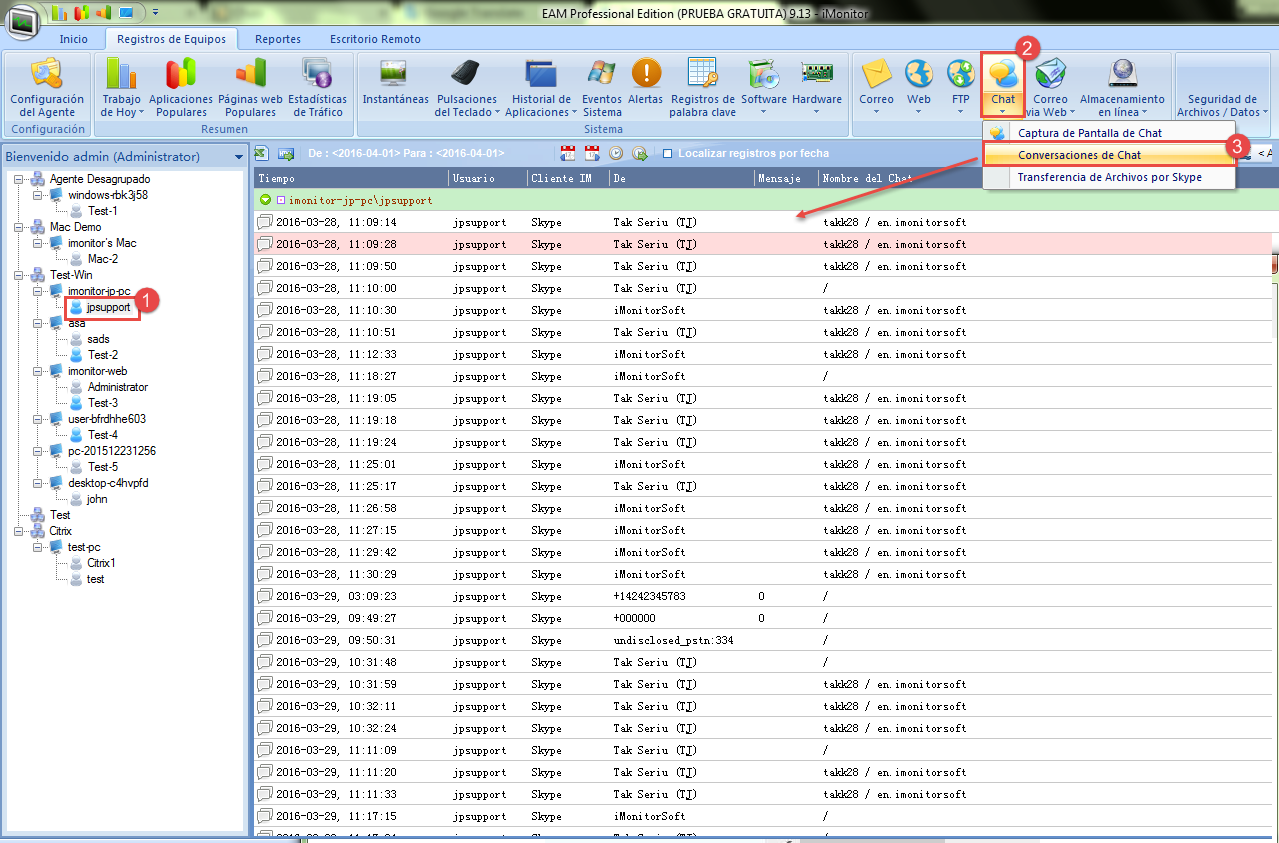This screenshot has width=1279, height=843.
Task: Select the Administrator user under imonitor-web
Action: point(118,387)
